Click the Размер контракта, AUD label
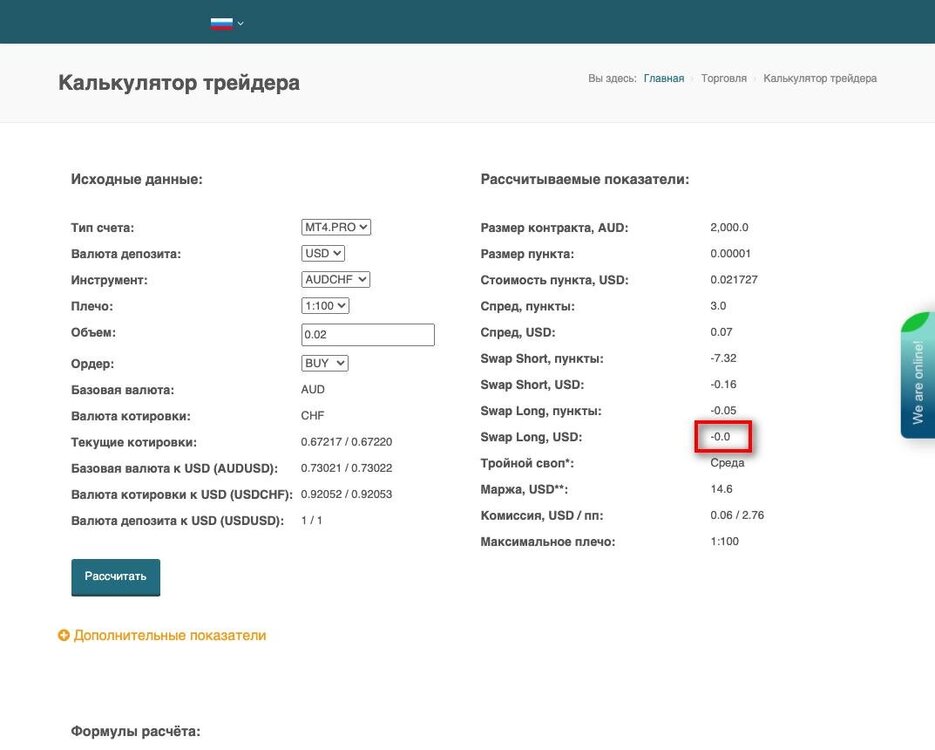Viewport: 935px width, 750px height. [554, 228]
